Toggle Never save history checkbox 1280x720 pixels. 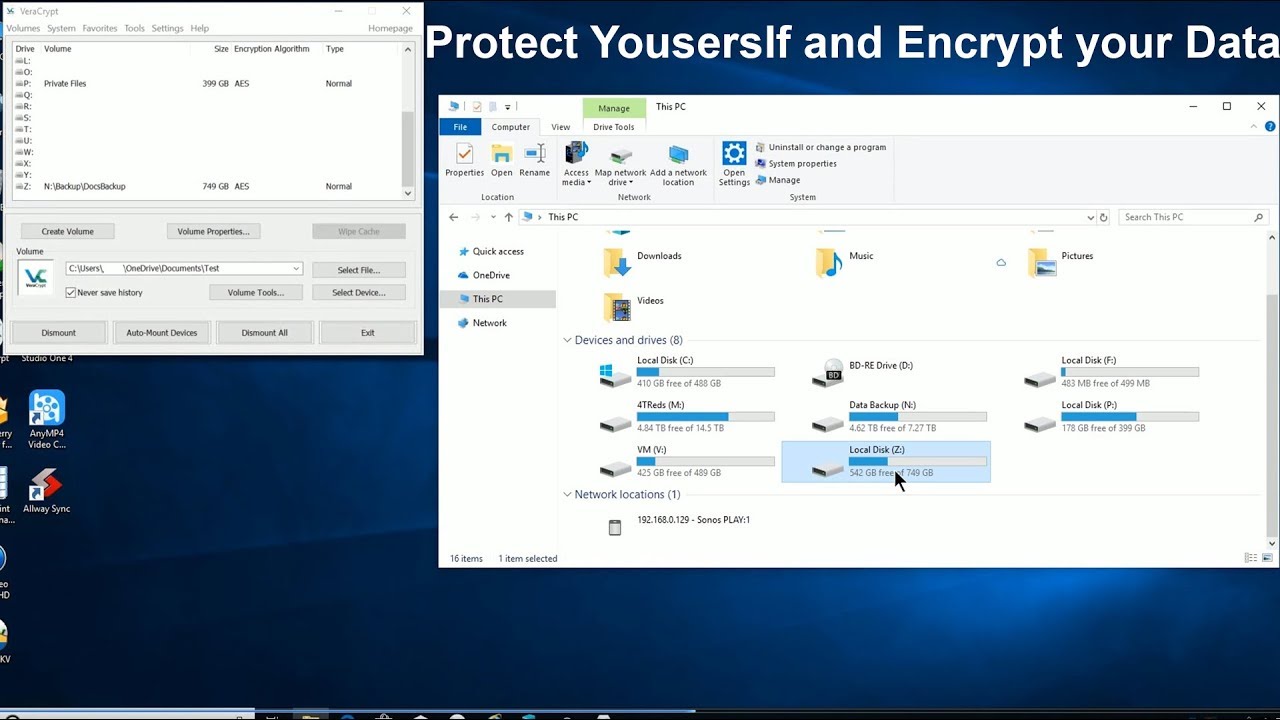click(x=71, y=292)
